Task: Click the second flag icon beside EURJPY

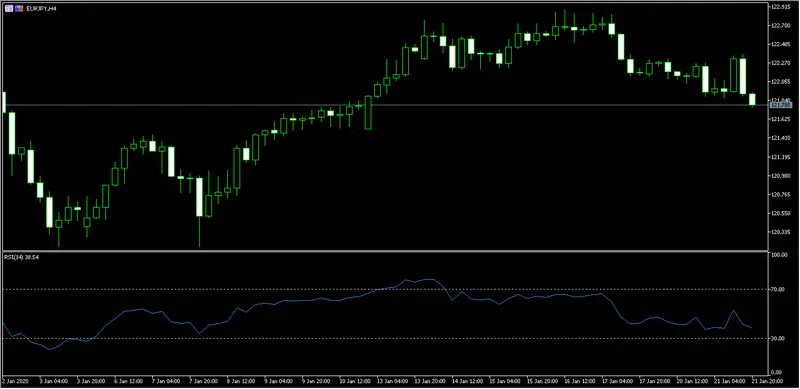Action: [19, 9]
